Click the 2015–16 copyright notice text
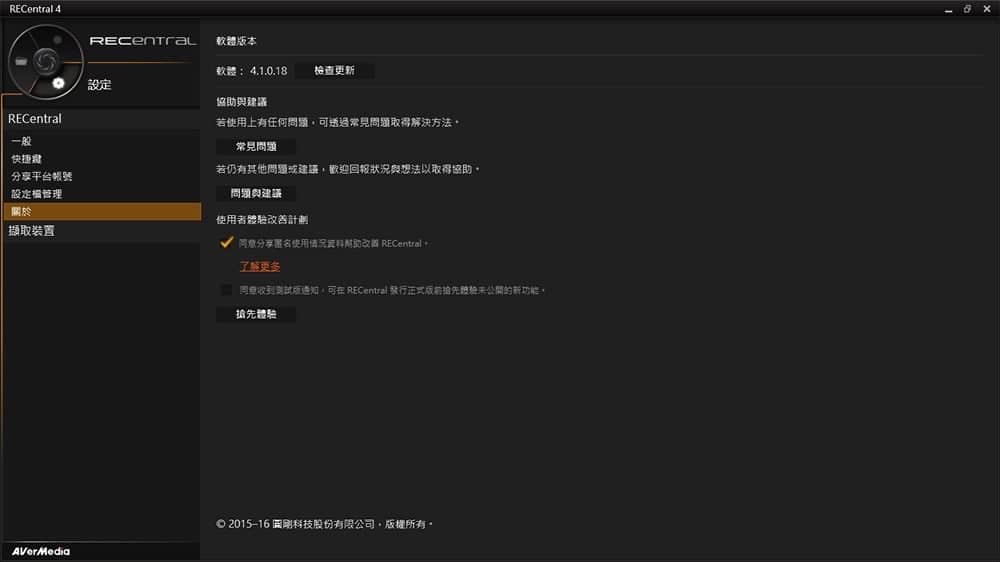1000x562 pixels. click(324, 524)
